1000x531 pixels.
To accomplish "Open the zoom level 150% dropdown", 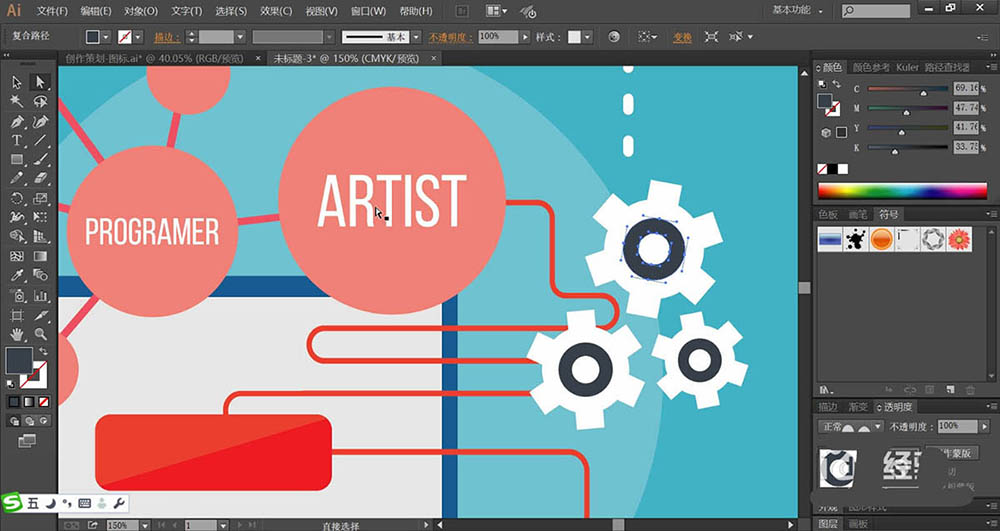I will (145, 525).
